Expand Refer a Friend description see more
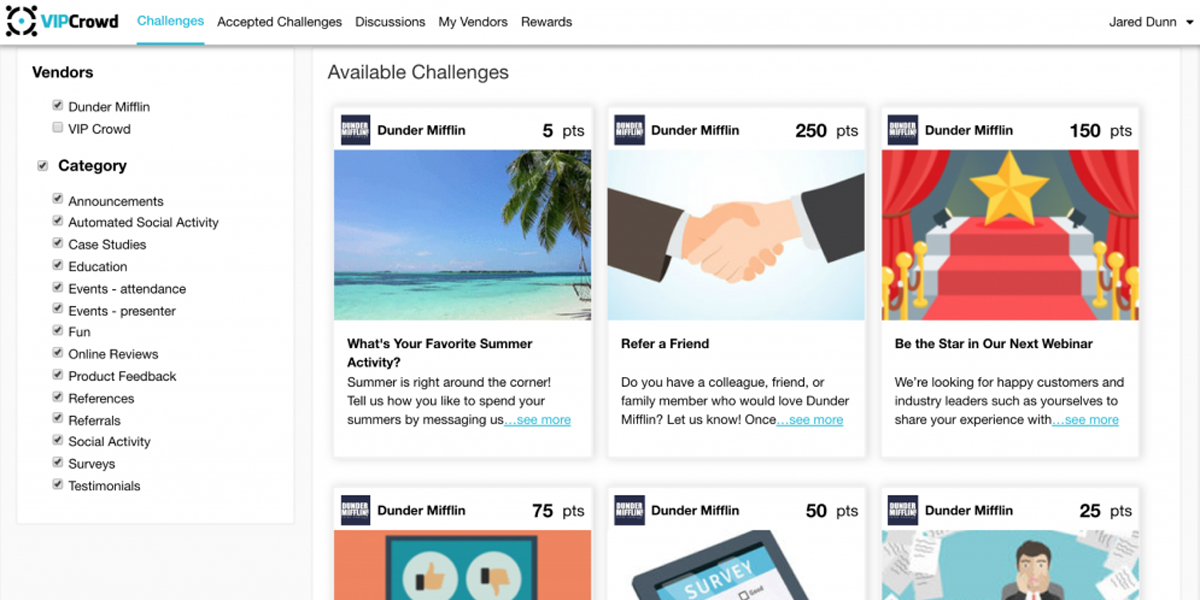1200x600 pixels. tap(810, 420)
